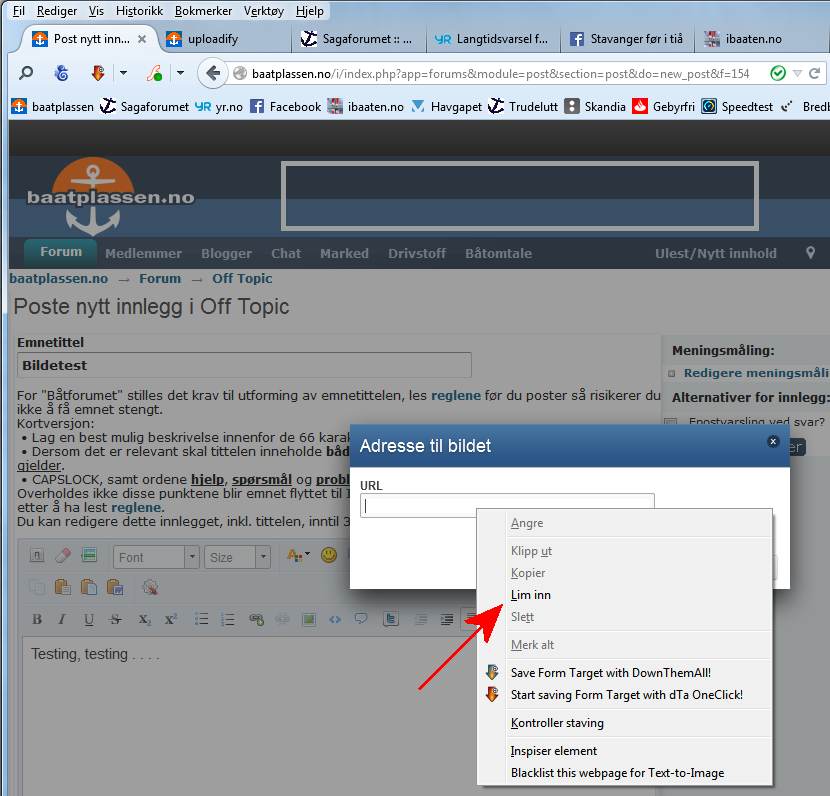This screenshot has width=830, height=796.
Task: Click the unlink editor icon
Action: (282, 619)
